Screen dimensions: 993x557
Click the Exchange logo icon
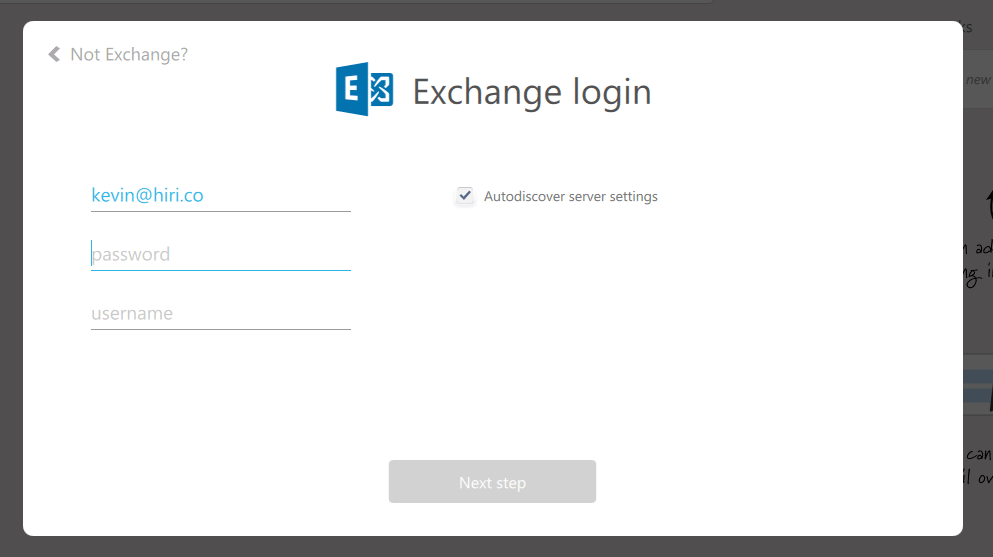point(364,89)
